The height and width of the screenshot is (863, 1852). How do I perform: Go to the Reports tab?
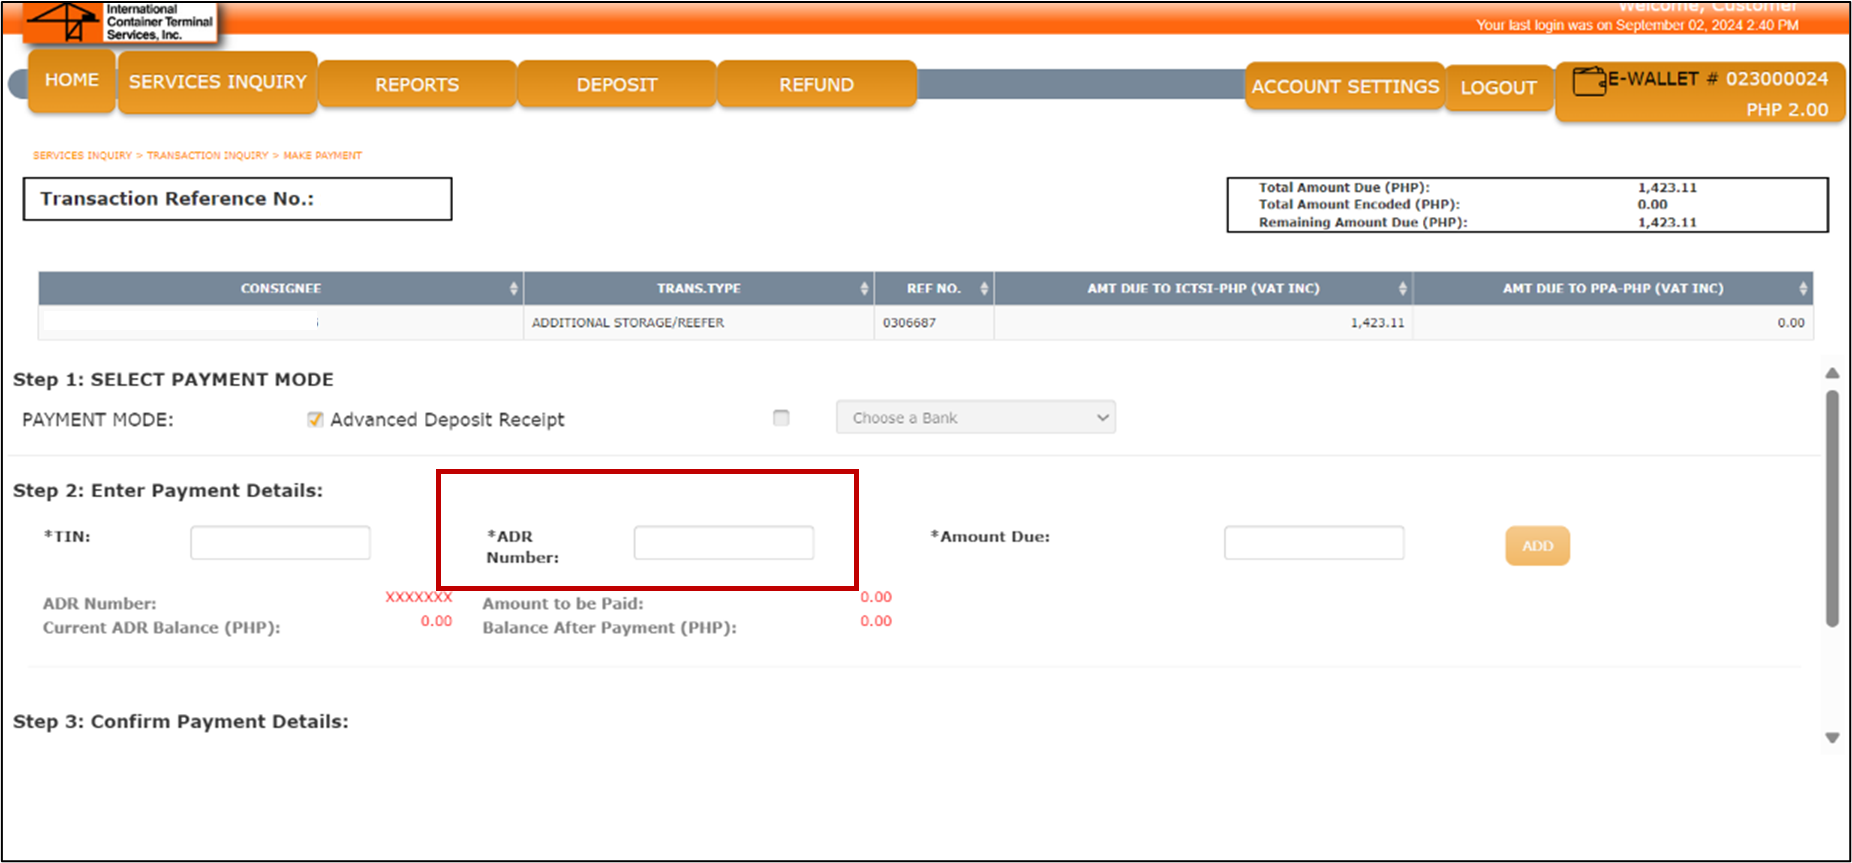point(417,85)
